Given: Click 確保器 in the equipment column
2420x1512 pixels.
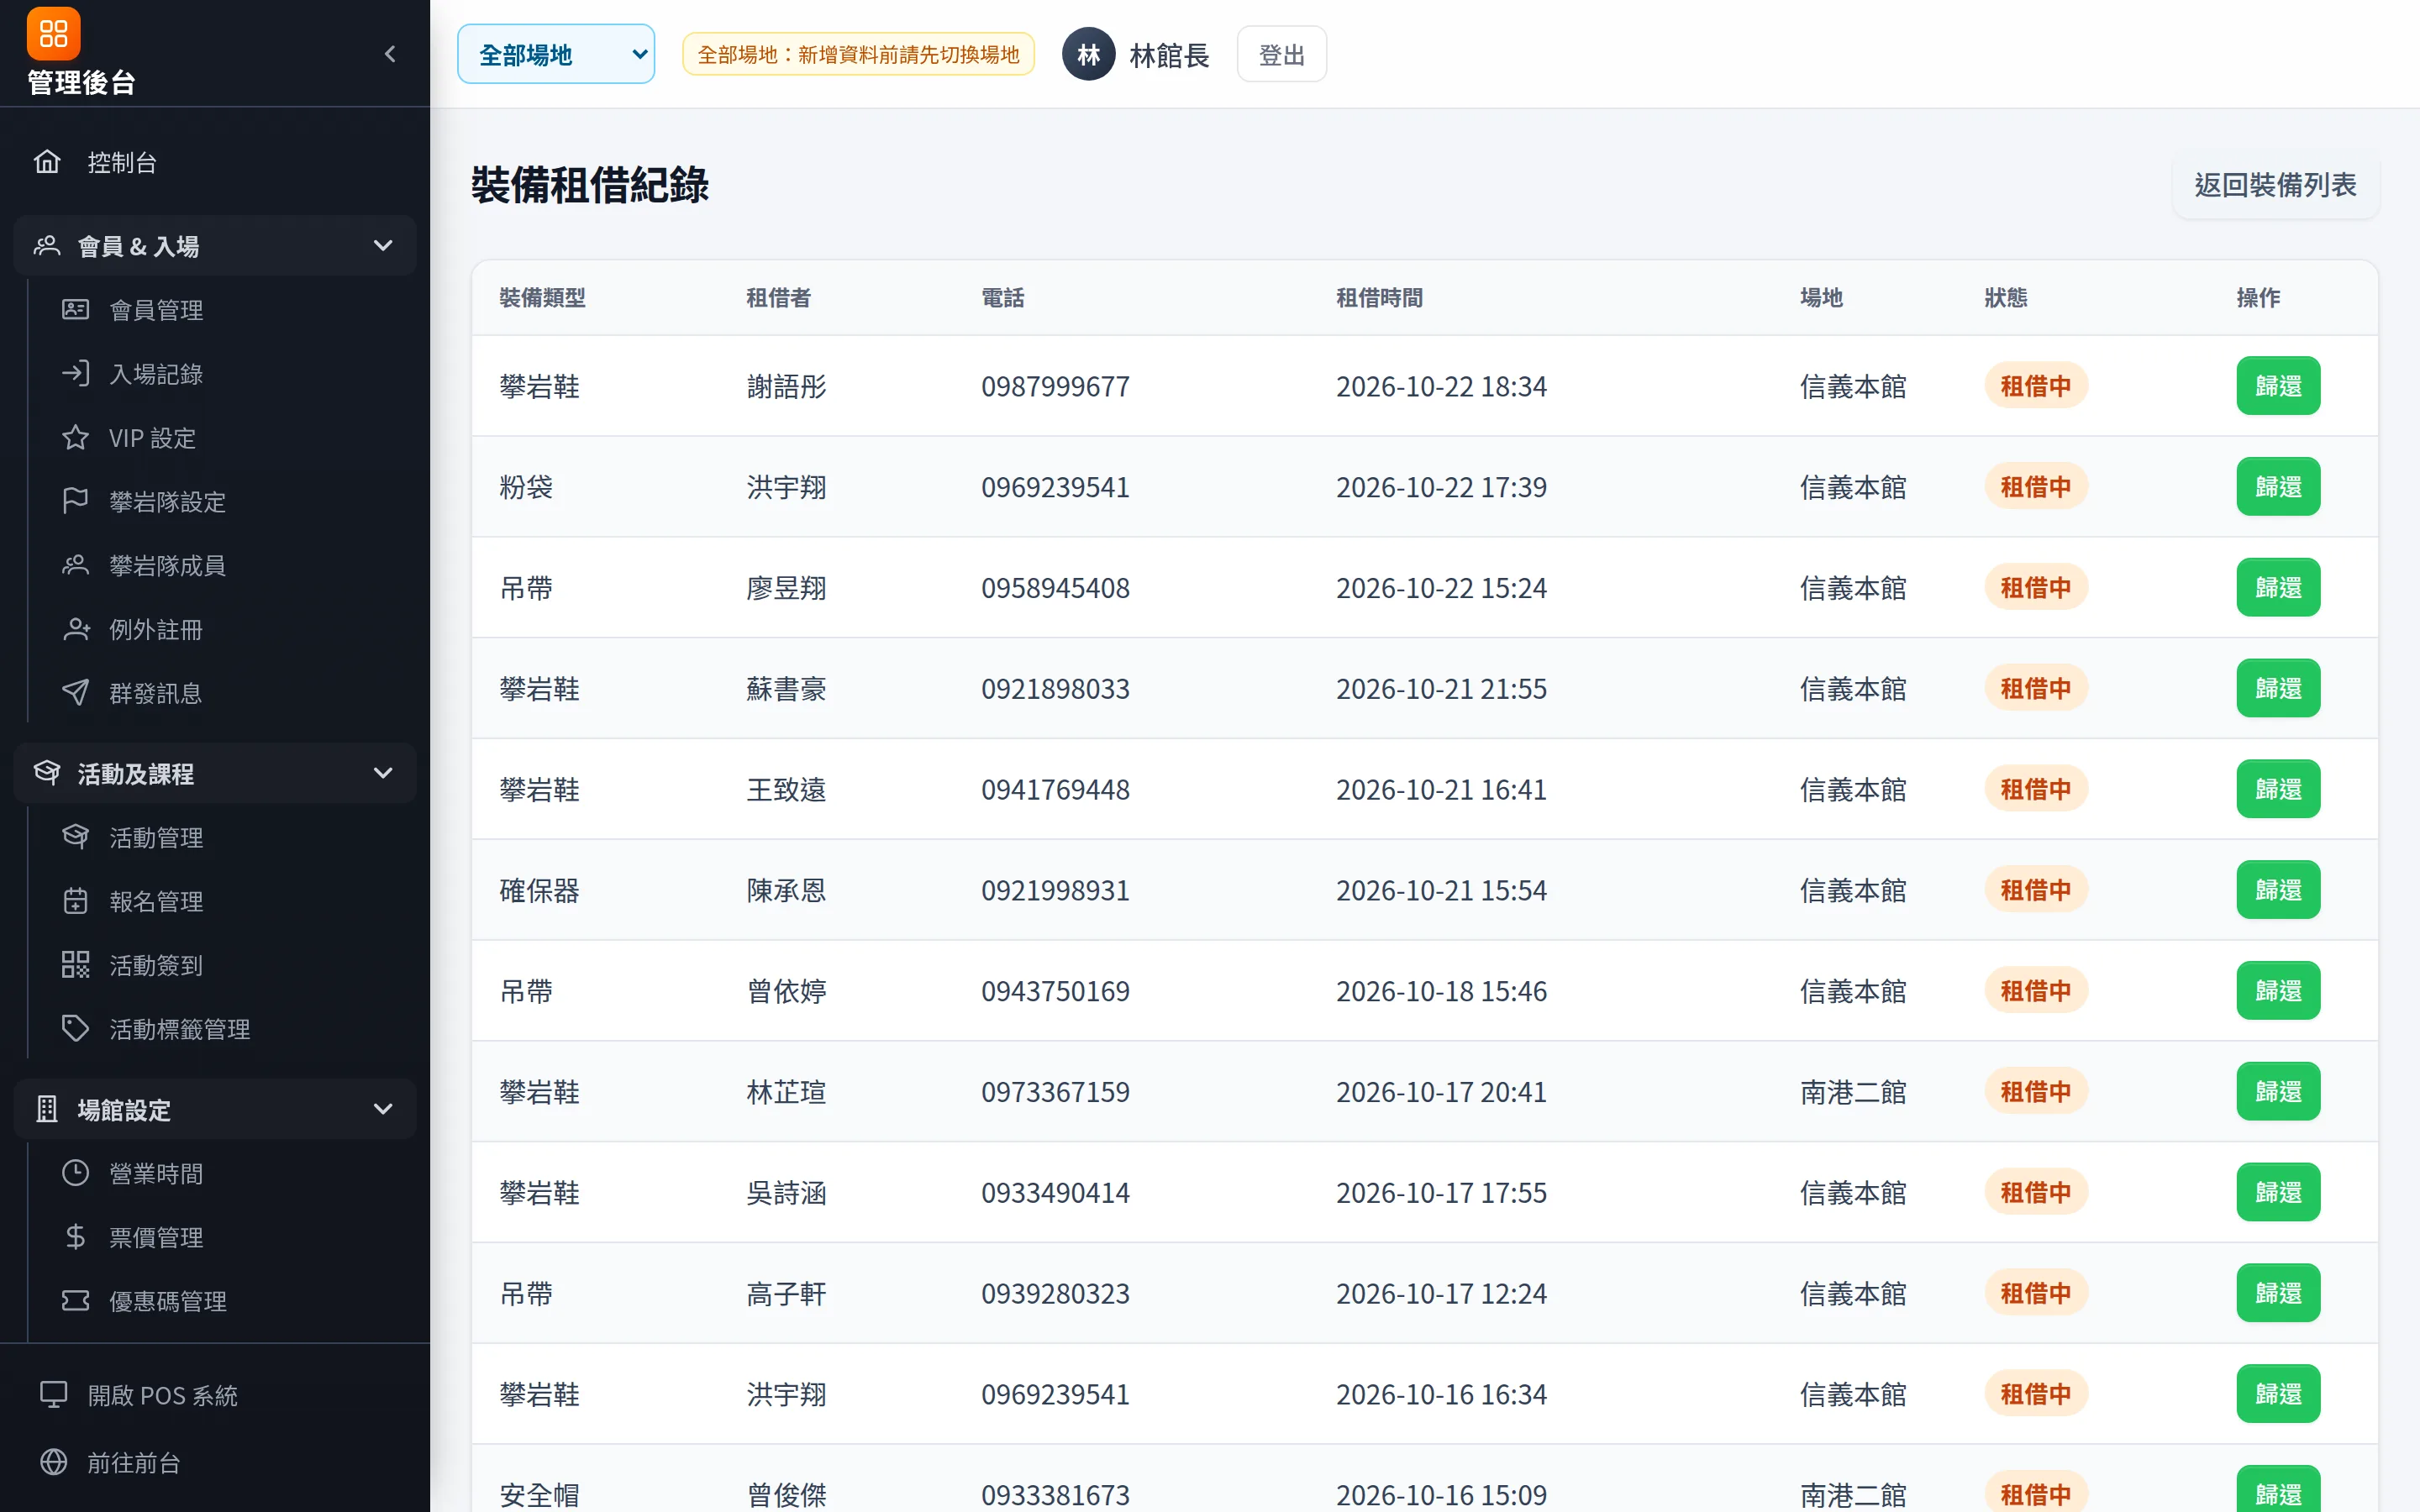Looking at the screenshot, I should click(539, 890).
